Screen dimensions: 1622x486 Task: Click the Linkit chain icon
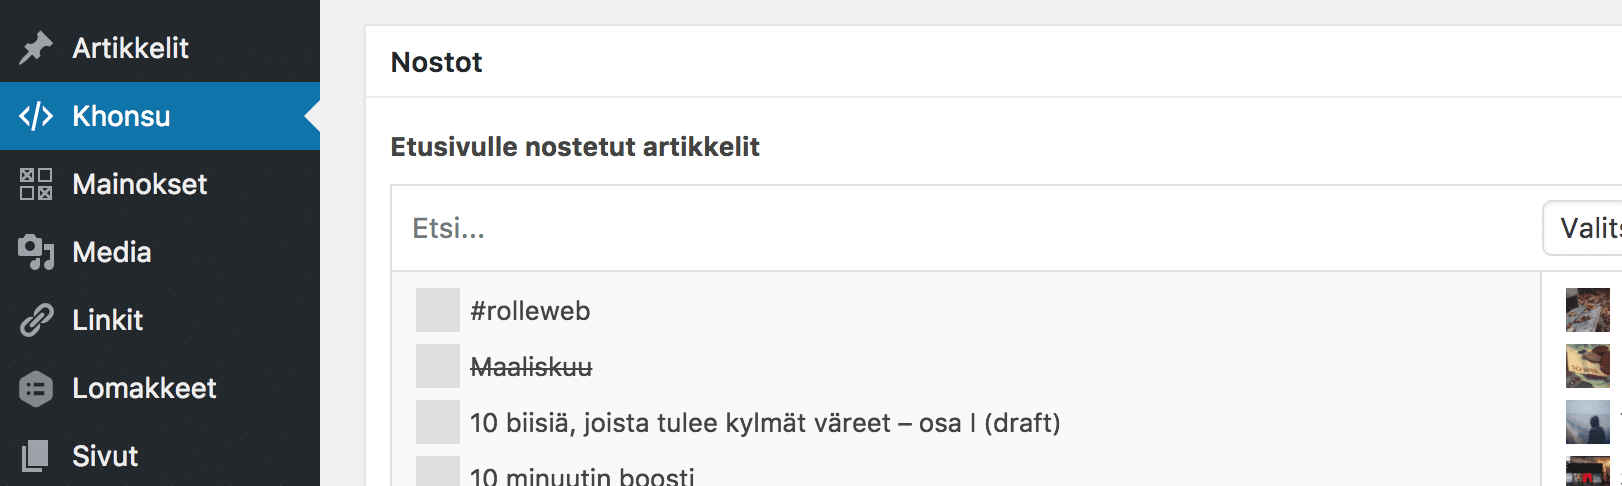point(36,320)
